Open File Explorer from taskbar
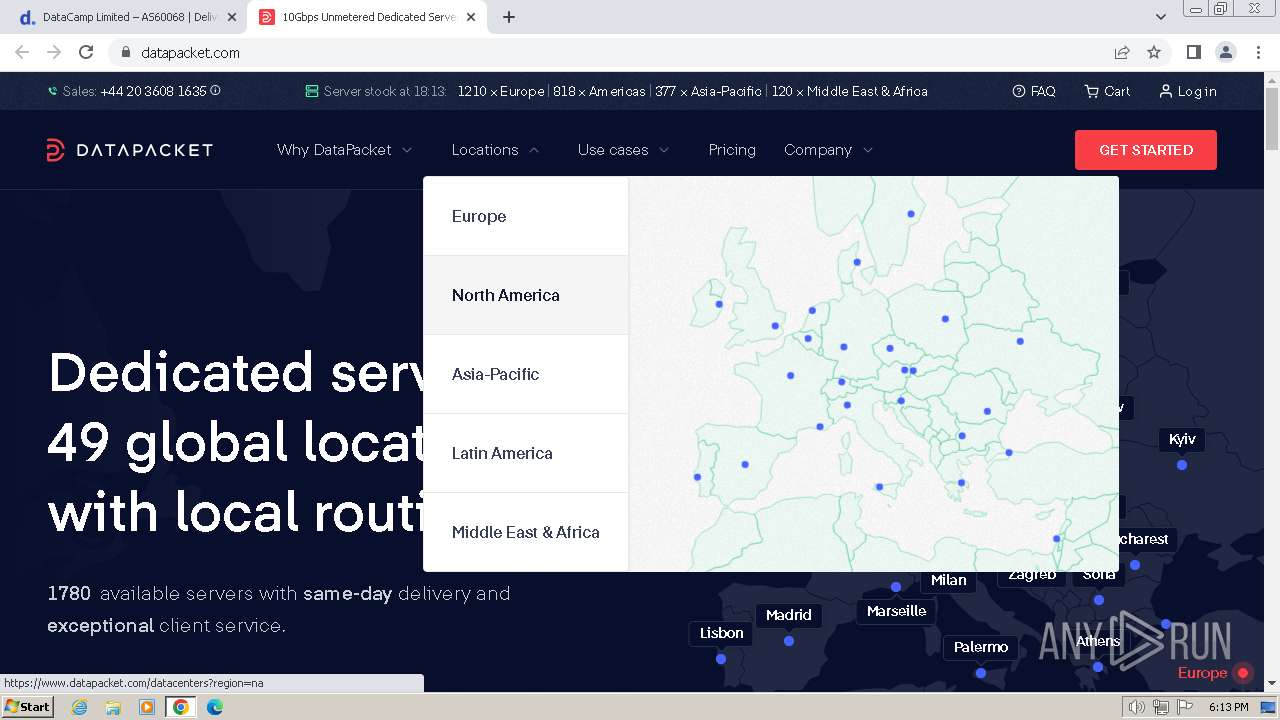1280x720 pixels. [113, 707]
